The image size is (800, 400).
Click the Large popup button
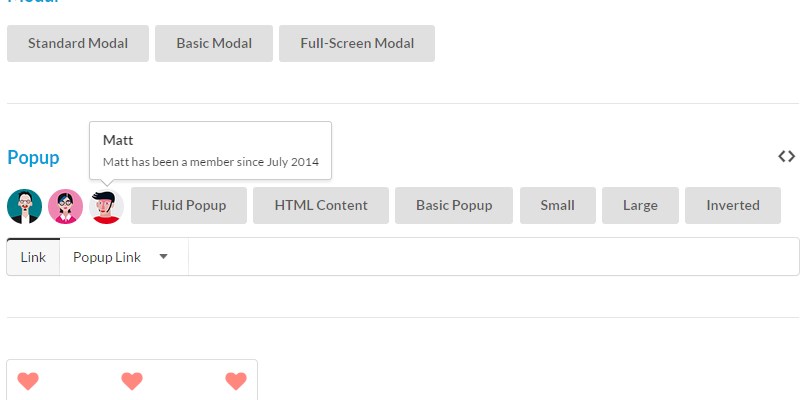[x=640, y=205]
